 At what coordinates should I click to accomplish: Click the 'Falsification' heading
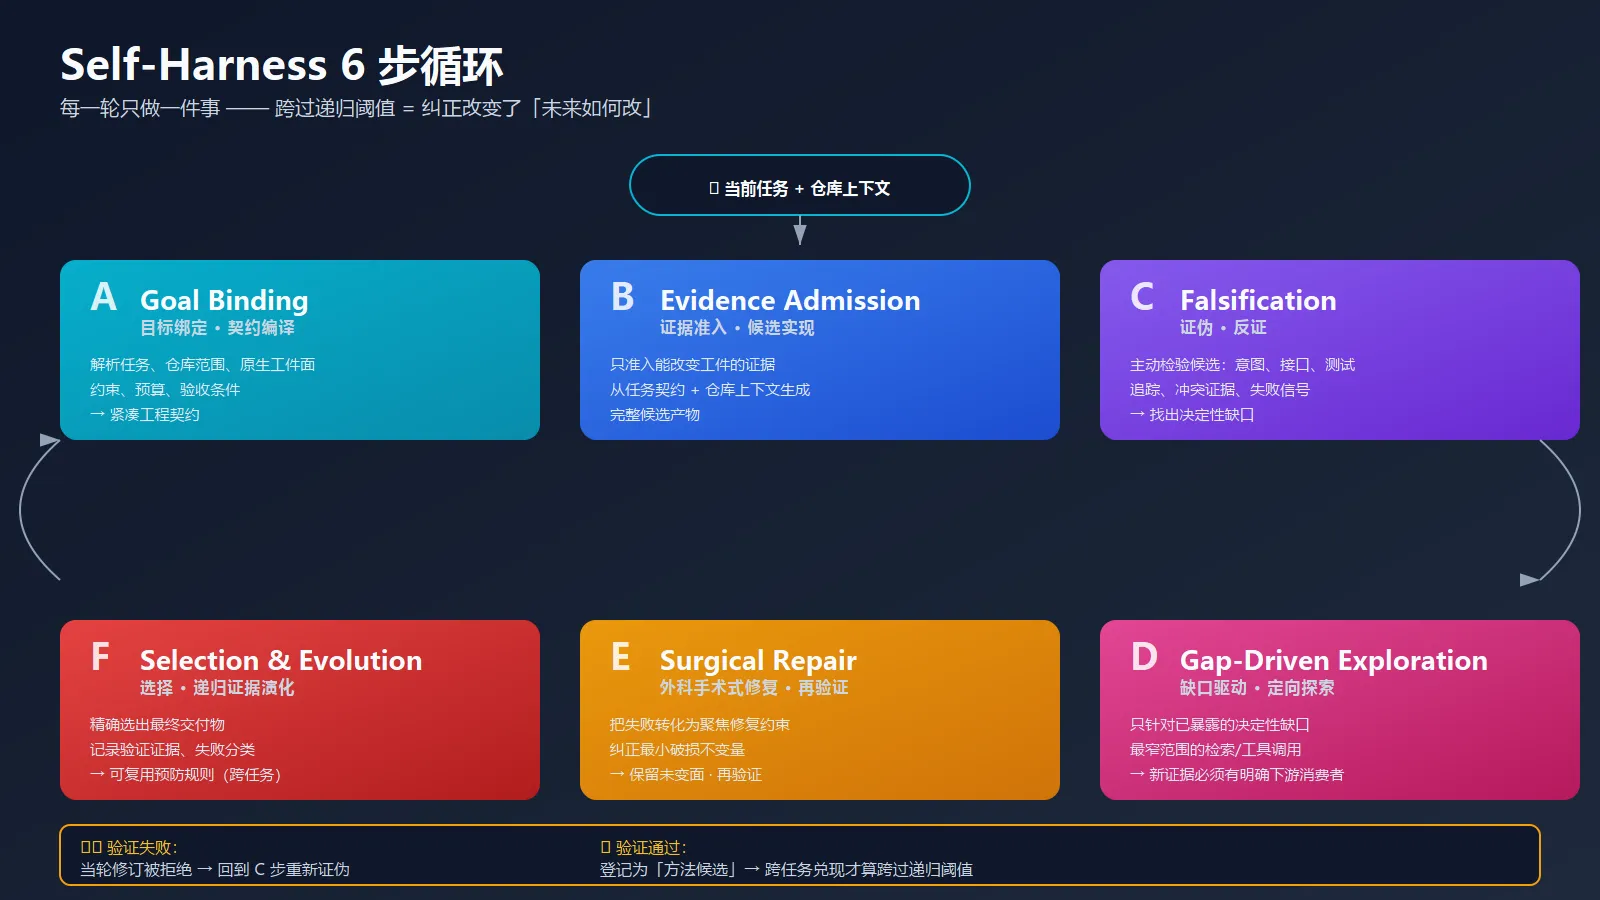(1258, 300)
